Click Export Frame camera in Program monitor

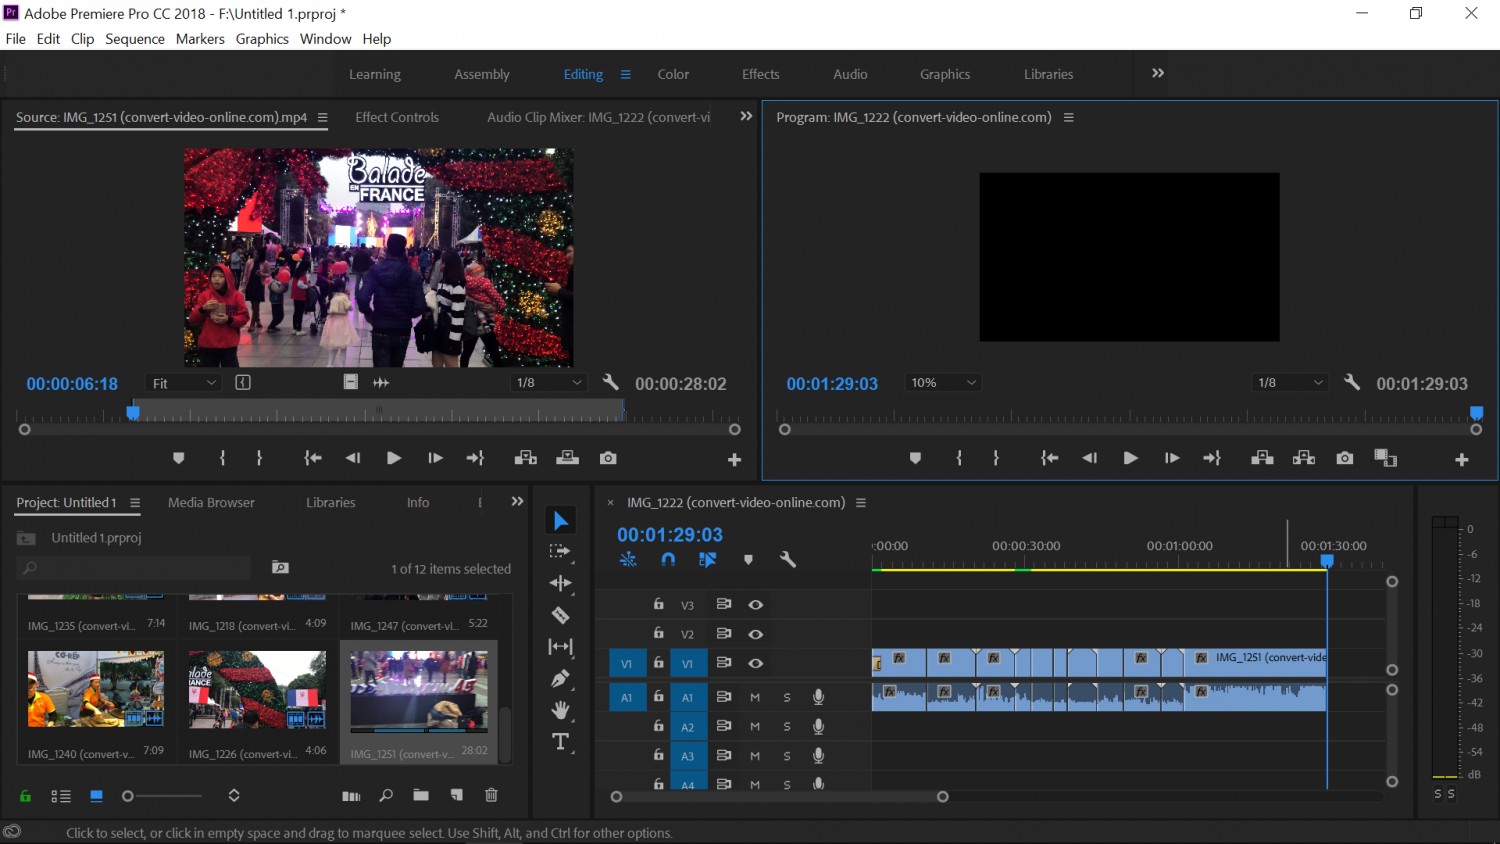click(1345, 458)
